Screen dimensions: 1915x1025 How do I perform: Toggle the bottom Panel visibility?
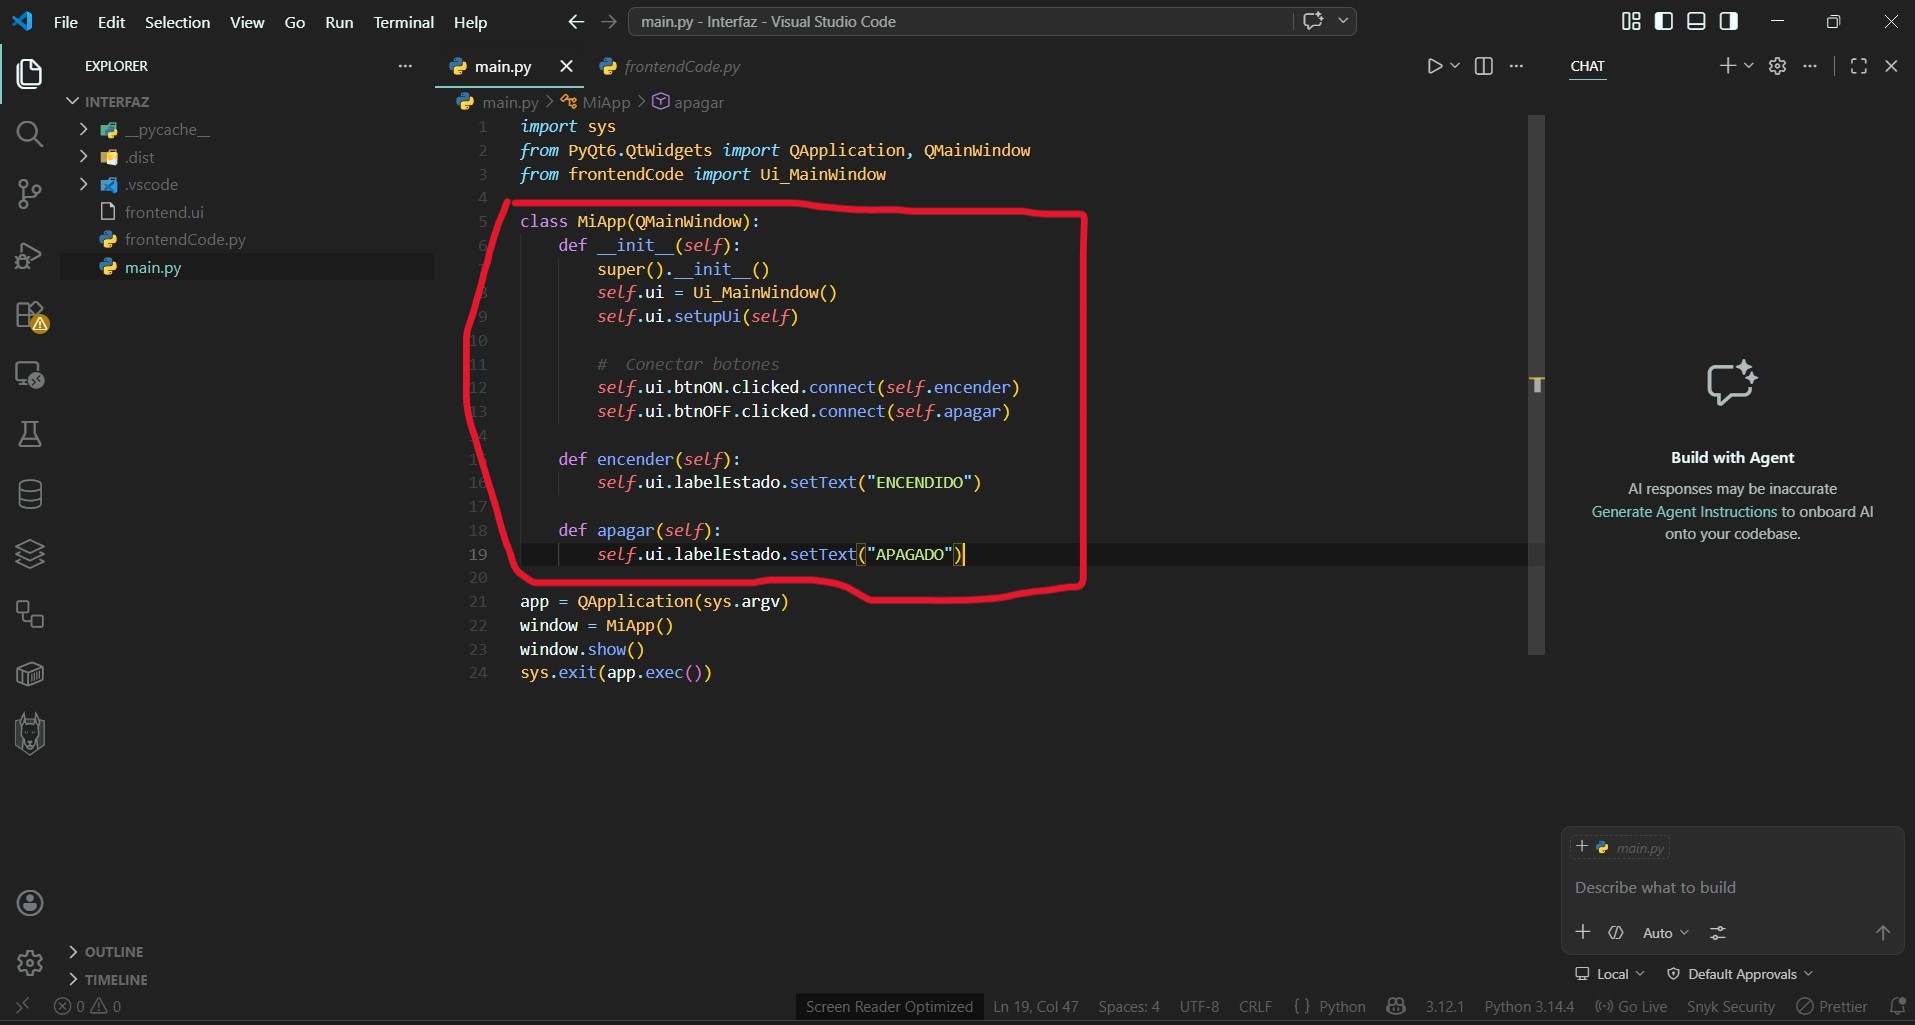(1696, 21)
